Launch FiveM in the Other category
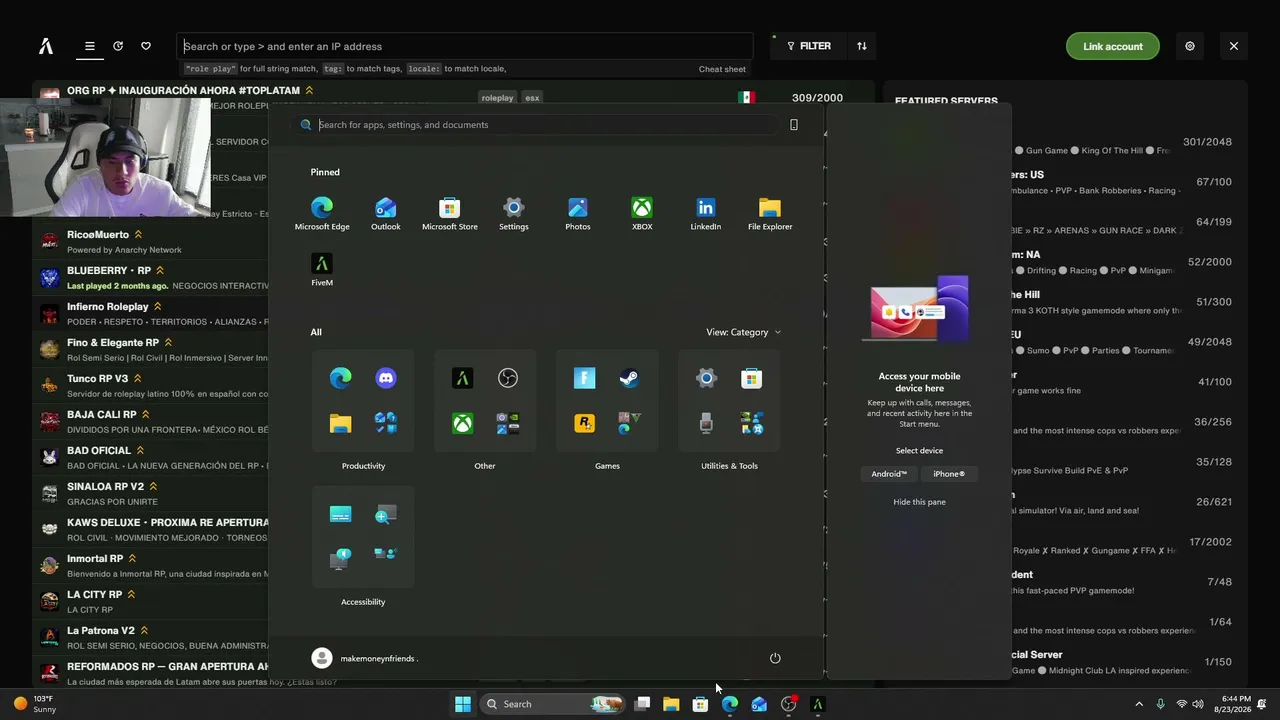 pyautogui.click(x=462, y=378)
